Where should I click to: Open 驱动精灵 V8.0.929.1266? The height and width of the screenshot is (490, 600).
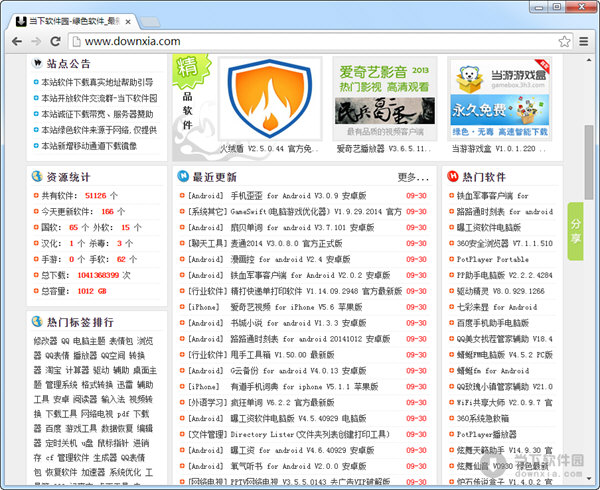(501, 291)
